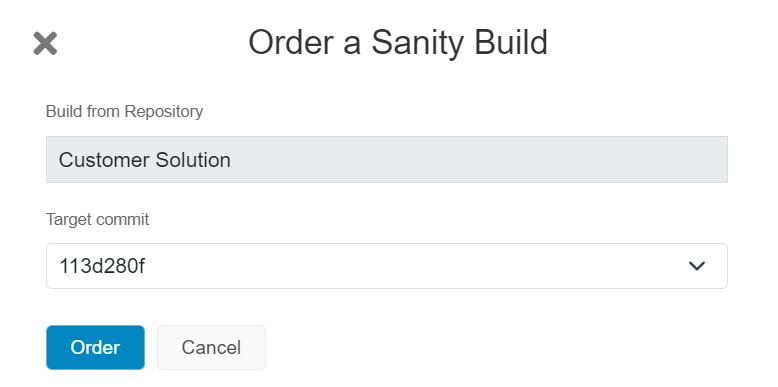The height and width of the screenshot is (387, 778).
Task: Expand the commit list via the chevron arrow
Action: 697,266
